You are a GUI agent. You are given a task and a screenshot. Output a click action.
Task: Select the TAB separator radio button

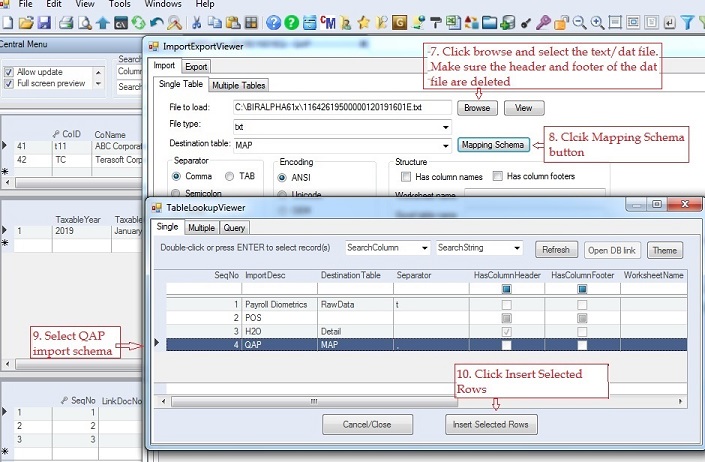(x=229, y=176)
